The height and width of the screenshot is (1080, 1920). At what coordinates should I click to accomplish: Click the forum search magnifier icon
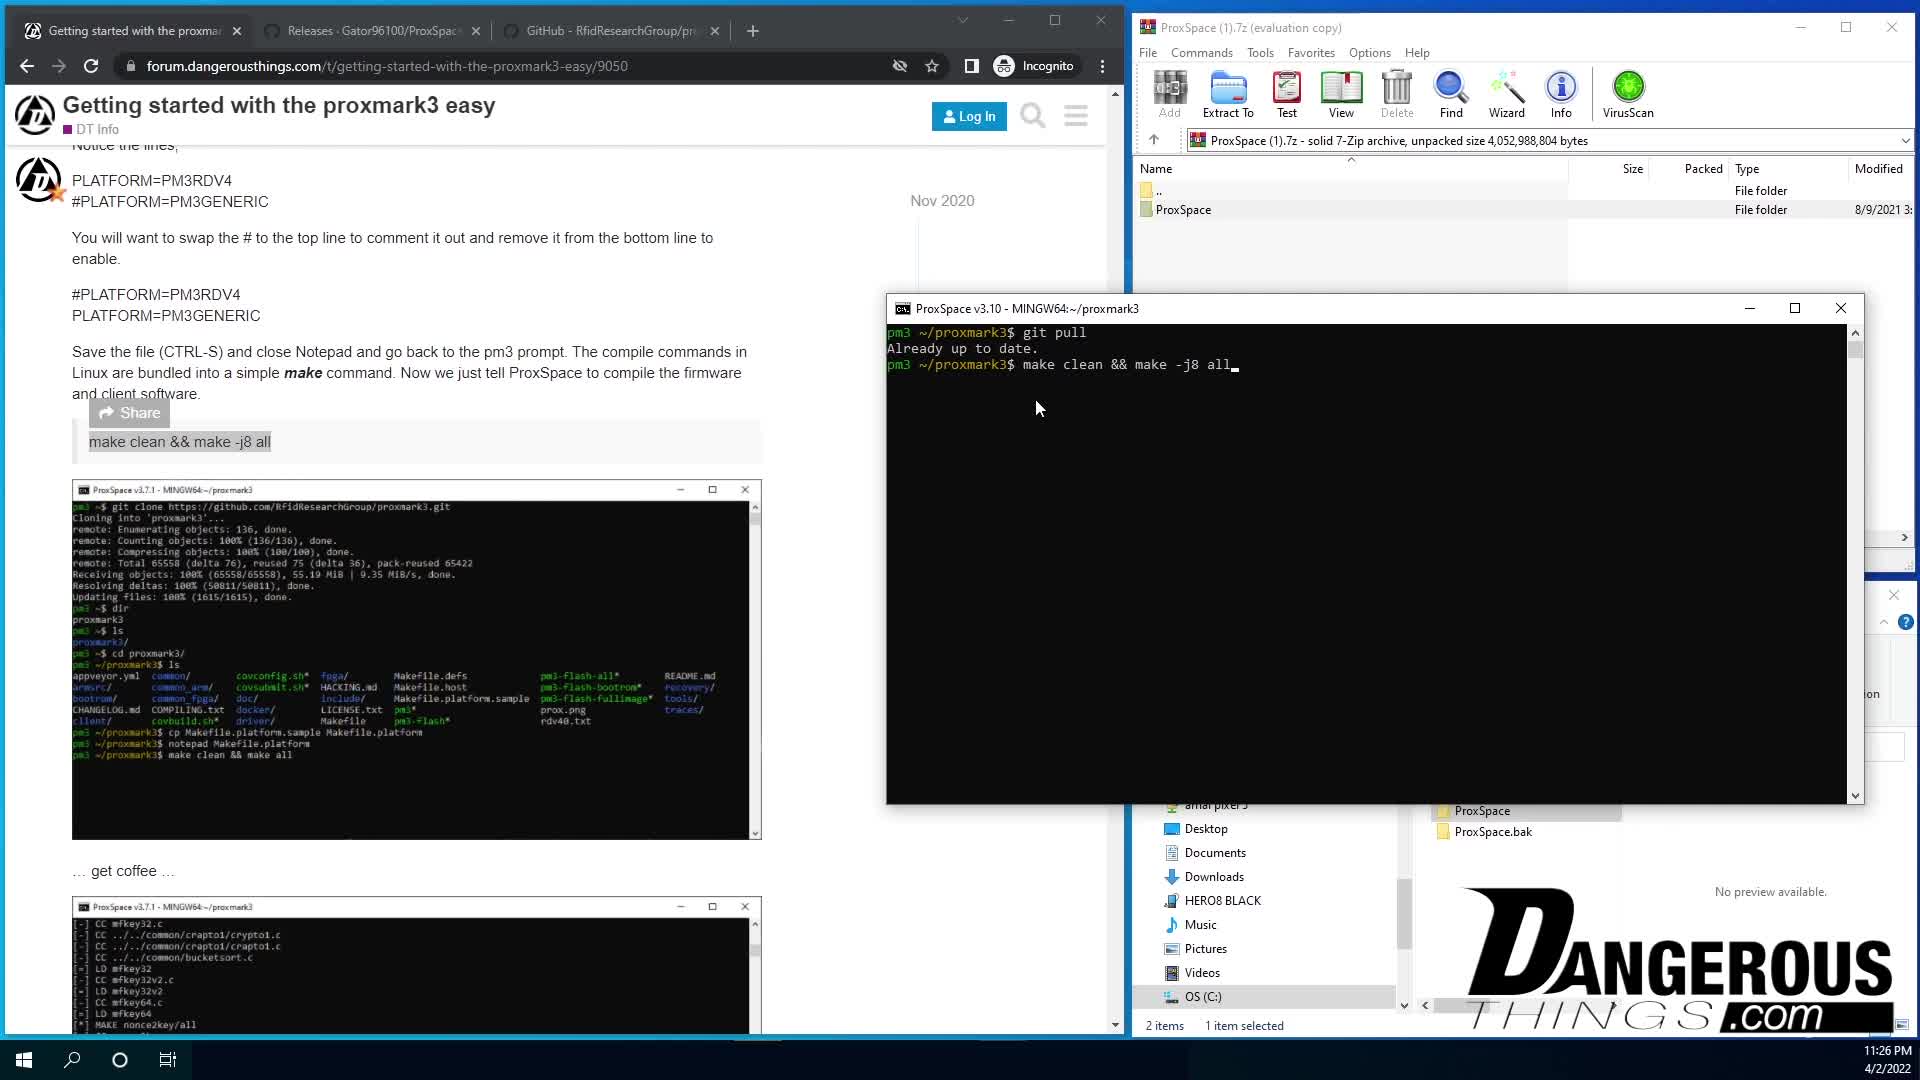(x=1033, y=116)
